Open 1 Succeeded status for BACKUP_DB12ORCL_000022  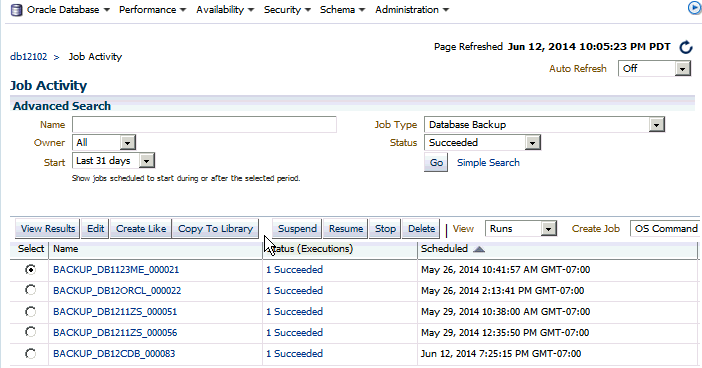(294, 291)
